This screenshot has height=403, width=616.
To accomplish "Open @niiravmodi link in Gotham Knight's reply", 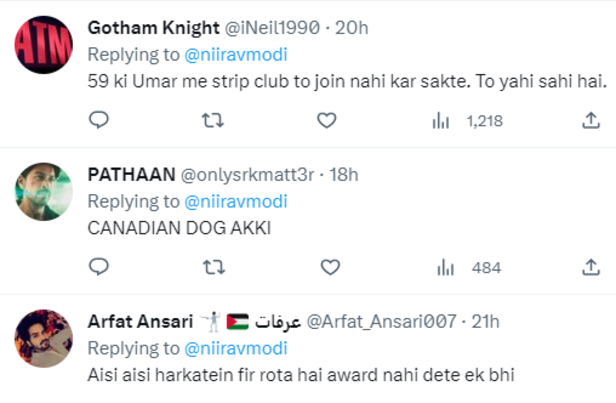I will pyautogui.click(x=236, y=55).
